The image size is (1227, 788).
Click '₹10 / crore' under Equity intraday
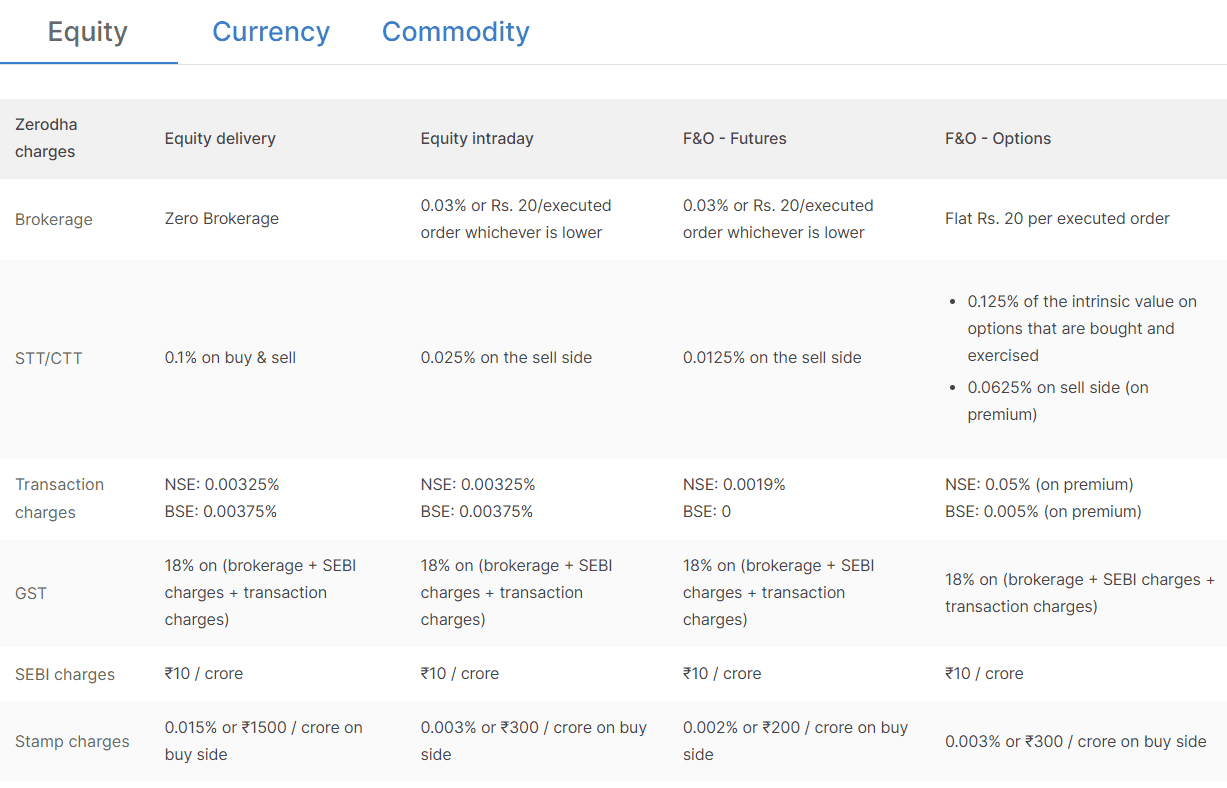point(460,673)
